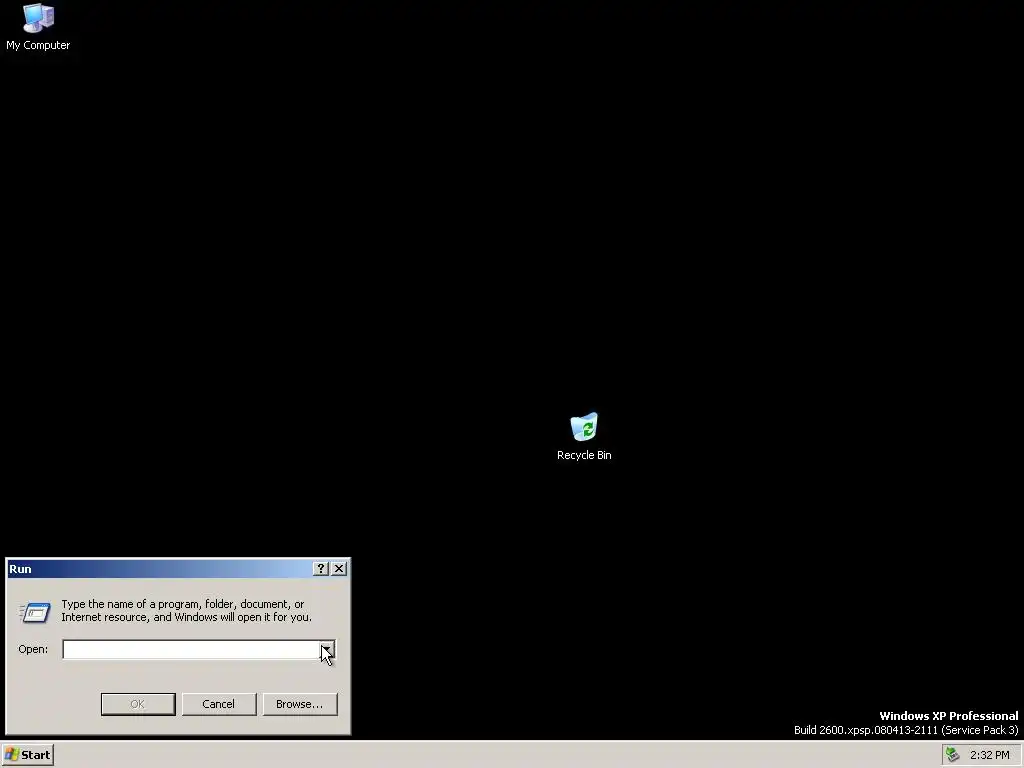1024x768 pixels.
Task: Click the network tray icon
Action: tap(953, 755)
